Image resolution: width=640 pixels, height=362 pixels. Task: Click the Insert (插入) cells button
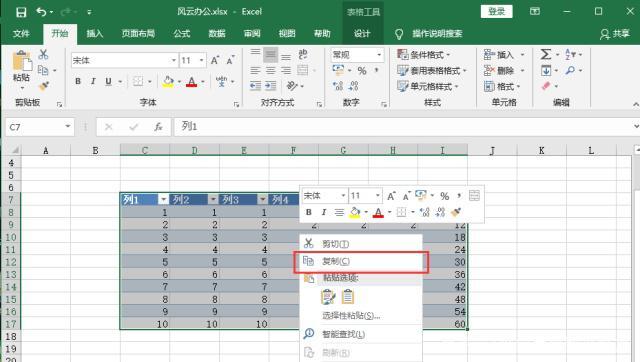click(498, 55)
